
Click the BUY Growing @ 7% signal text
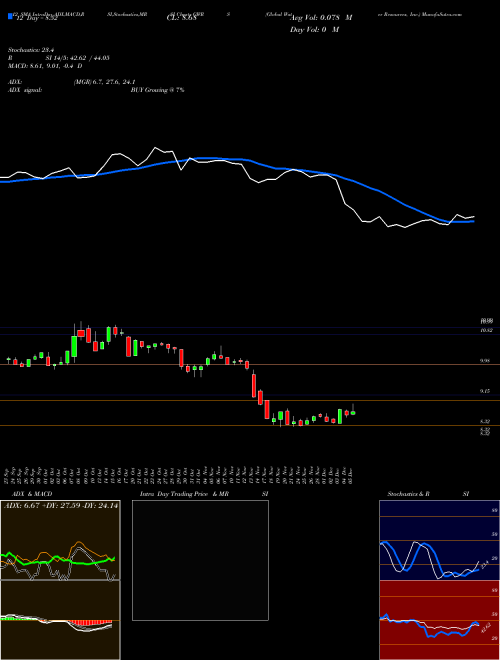(157, 90)
